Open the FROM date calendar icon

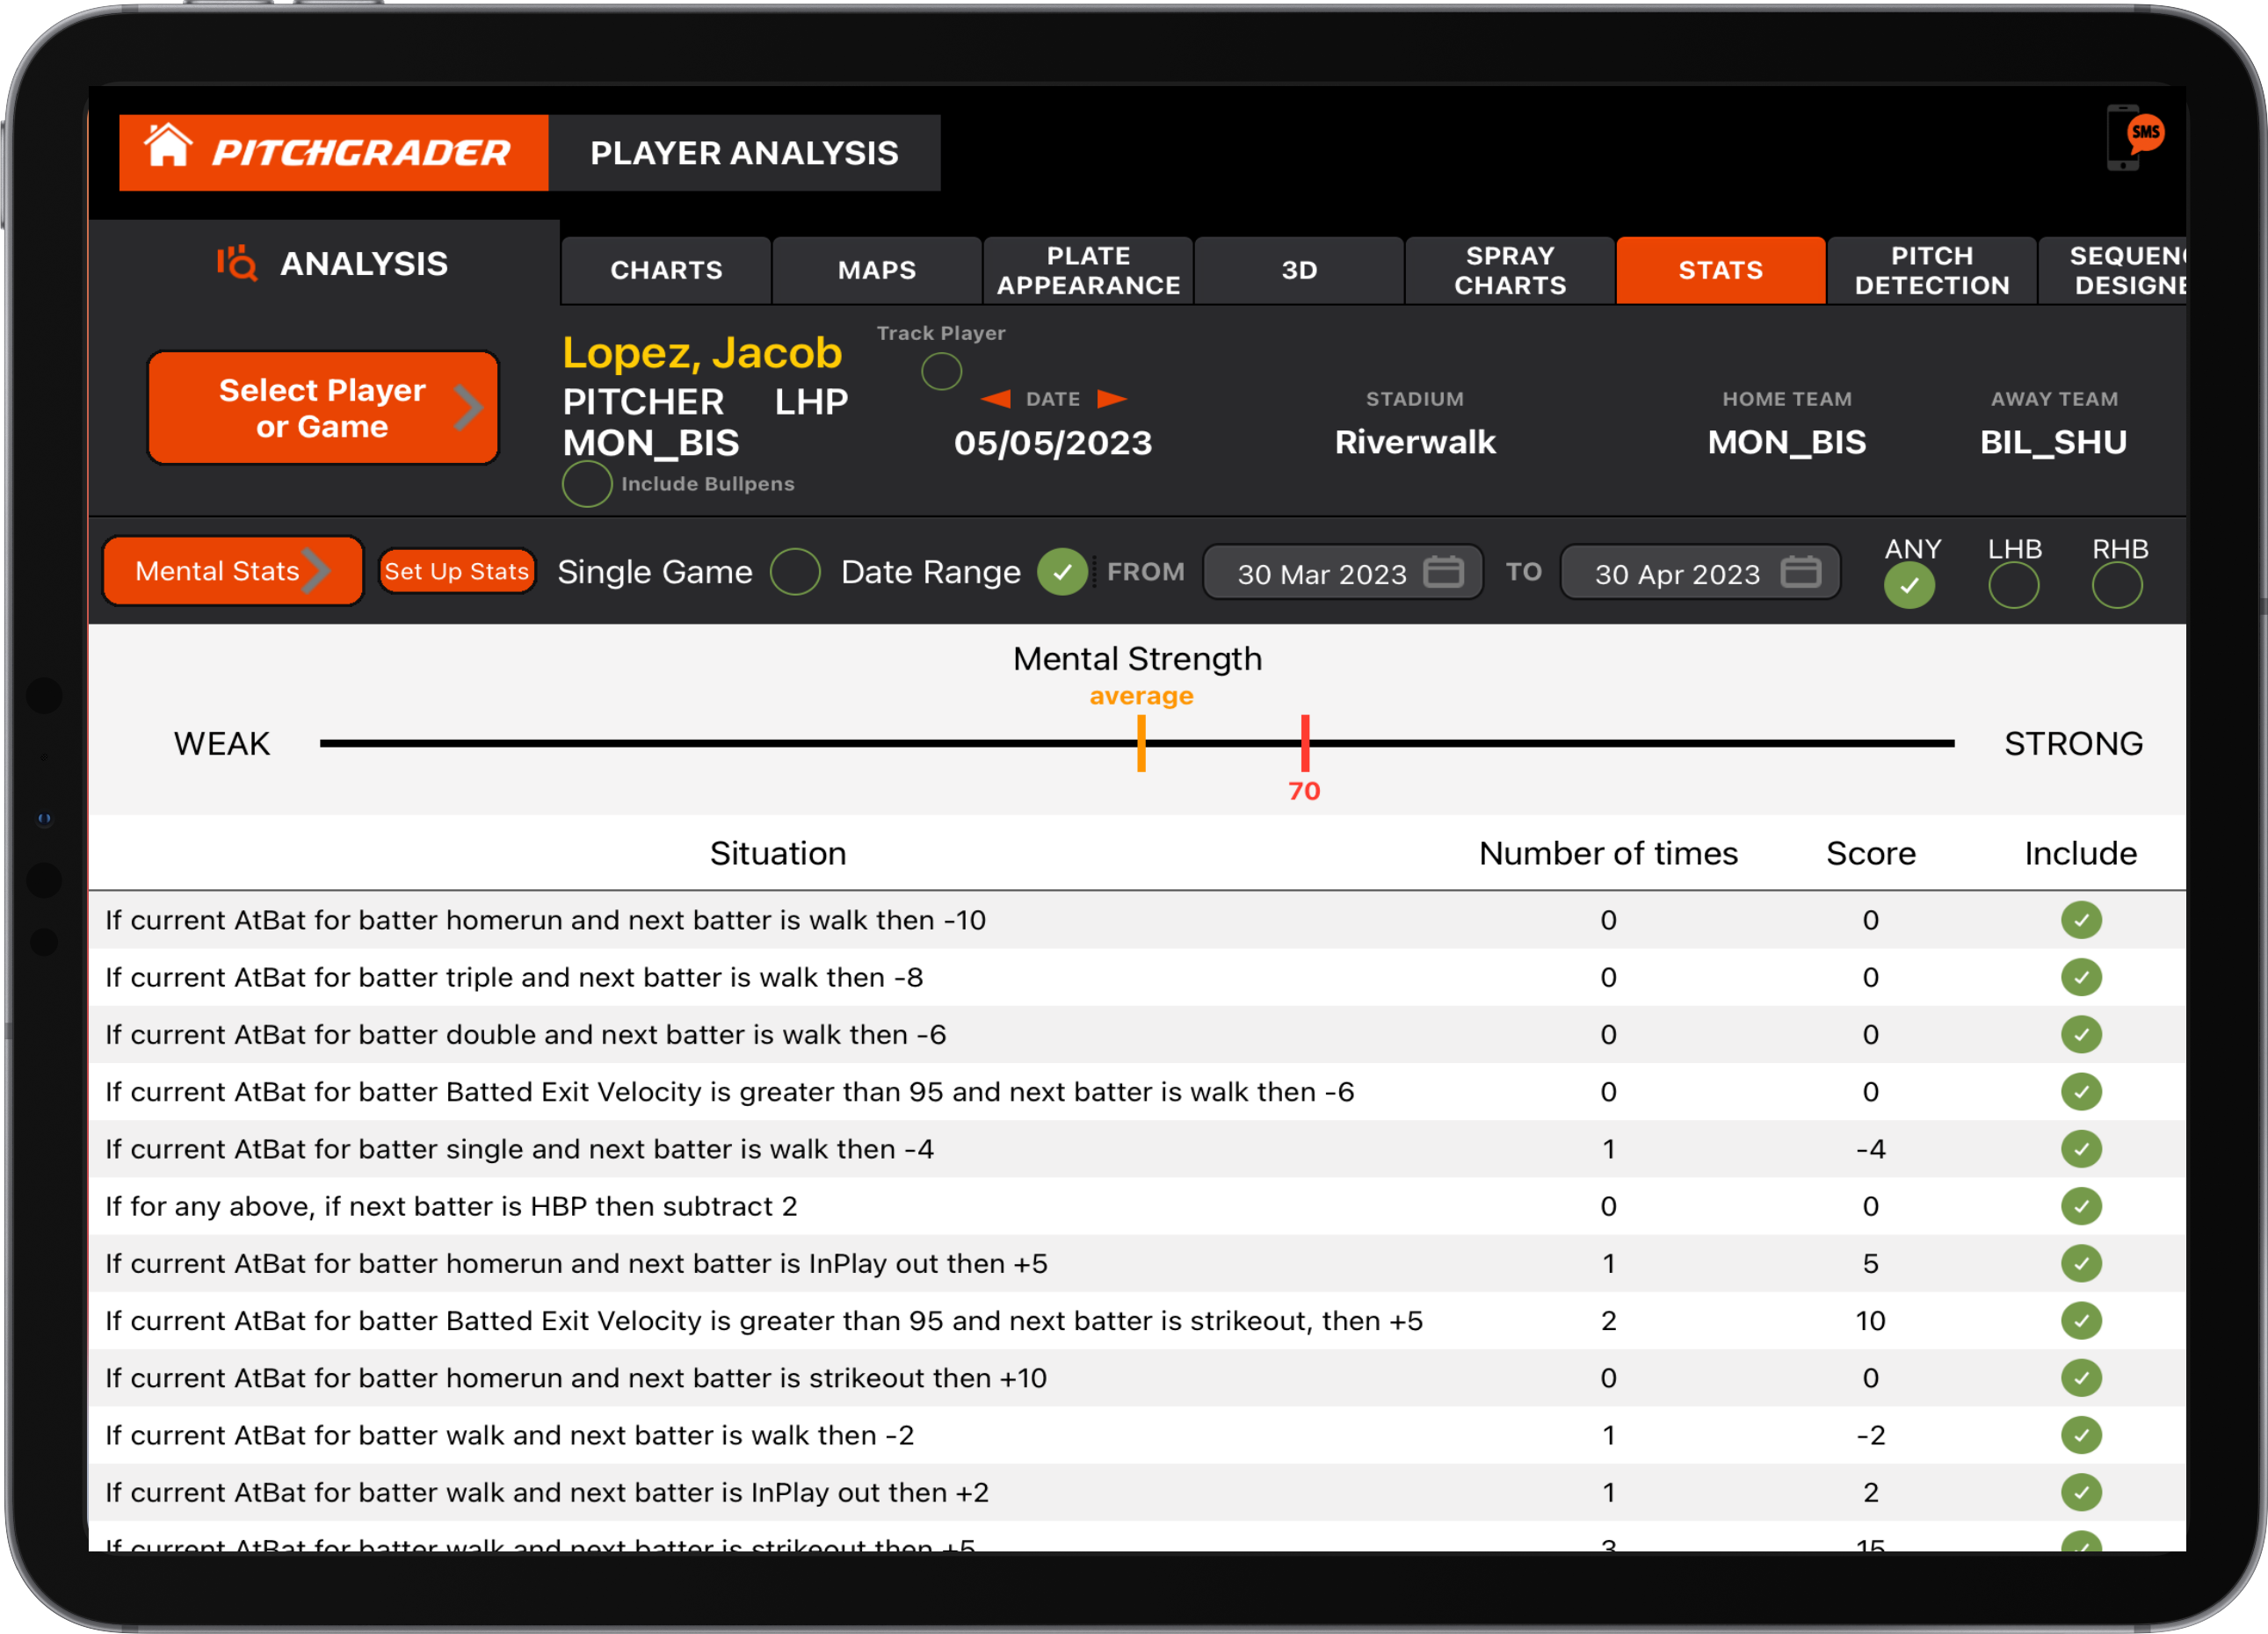click(1443, 572)
